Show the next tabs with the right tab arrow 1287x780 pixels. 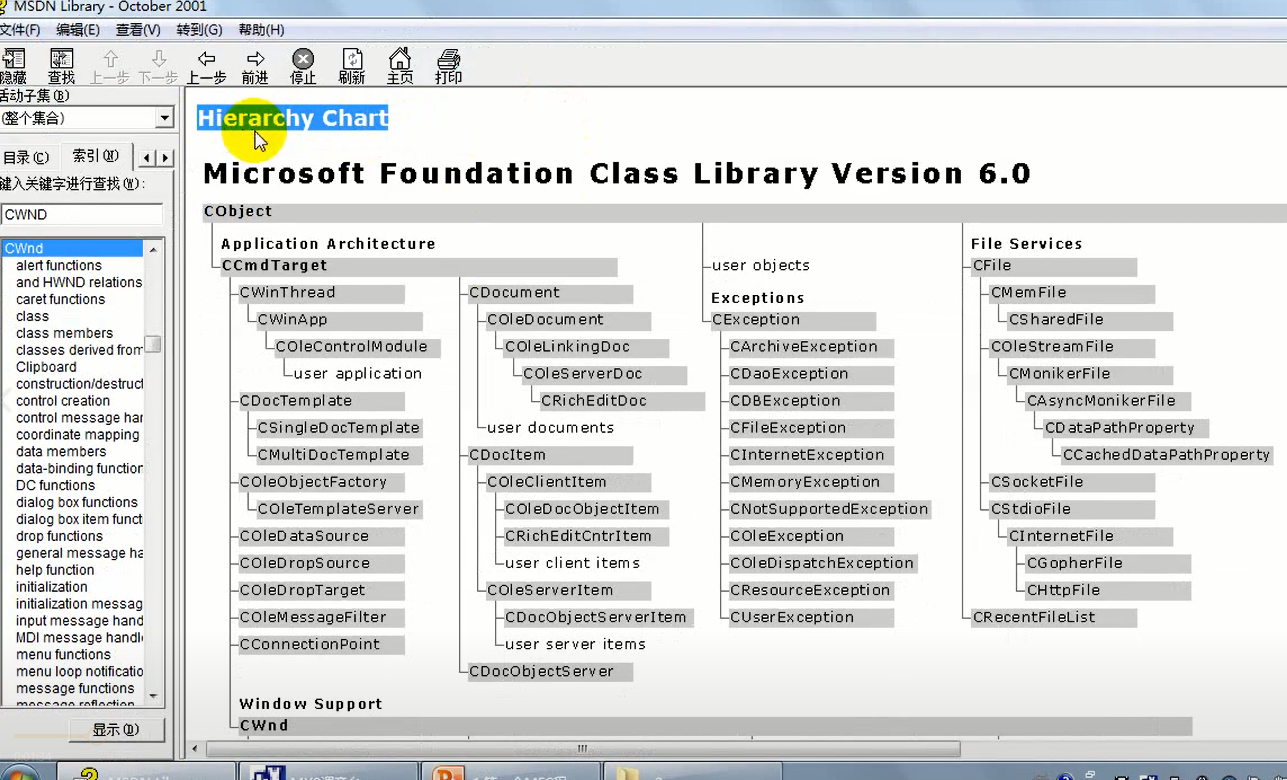click(166, 157)
